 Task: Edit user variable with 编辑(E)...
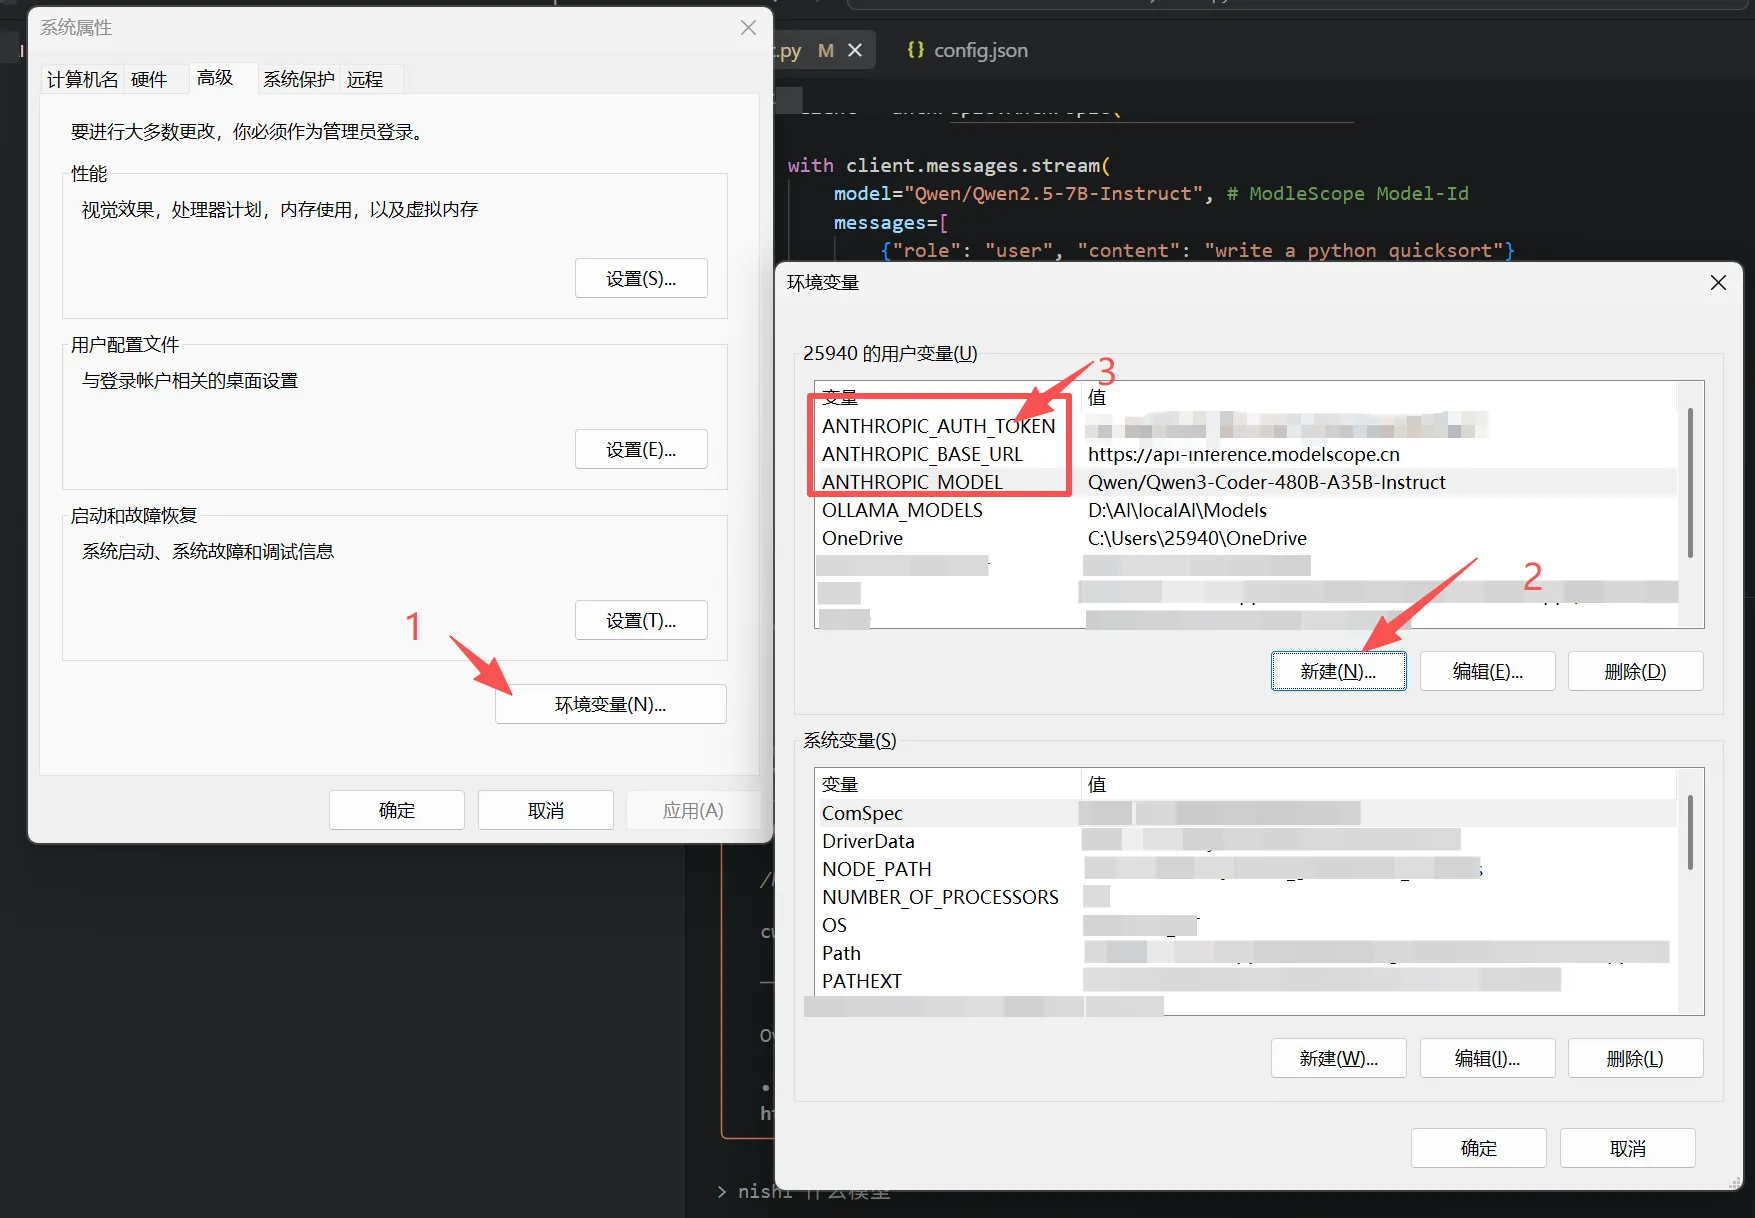[x=1488, y=671]
